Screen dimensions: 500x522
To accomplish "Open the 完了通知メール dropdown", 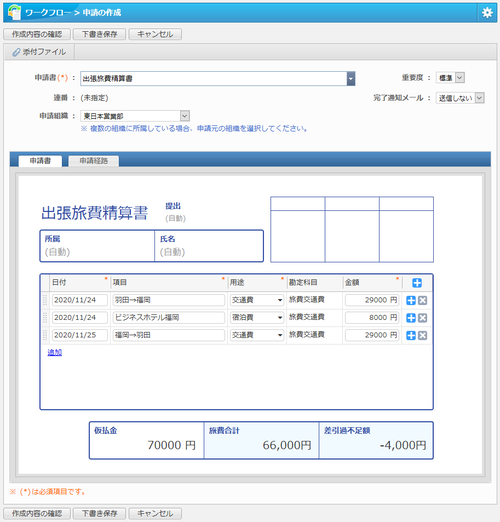I will [460, 98].
